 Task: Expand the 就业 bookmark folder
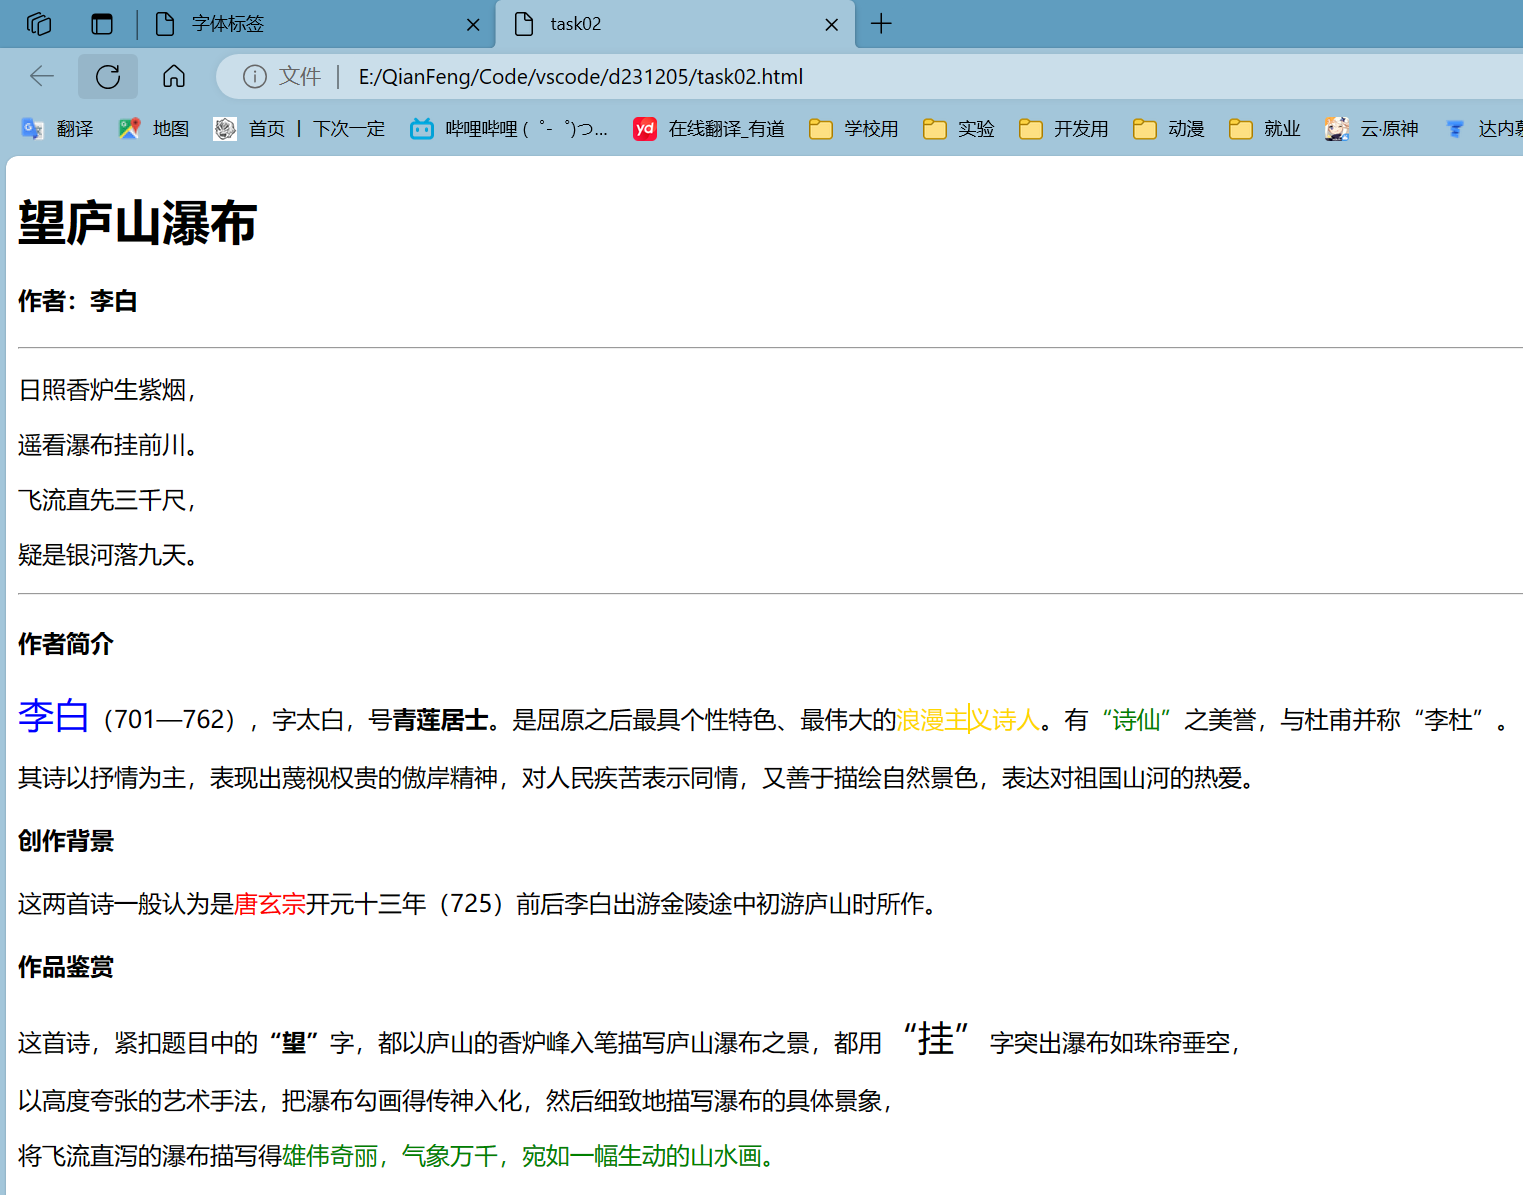pyautogui.click(x=1265, y=128)
